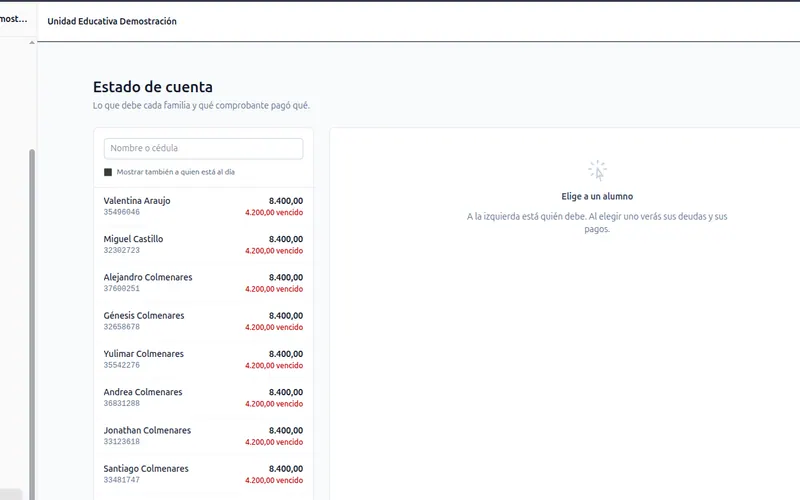Click Valentina Araujo's '4.200,00 vencido' amount
Viewport: 800px width, 500px height.
pyautogui.click(x=274, y=213)
